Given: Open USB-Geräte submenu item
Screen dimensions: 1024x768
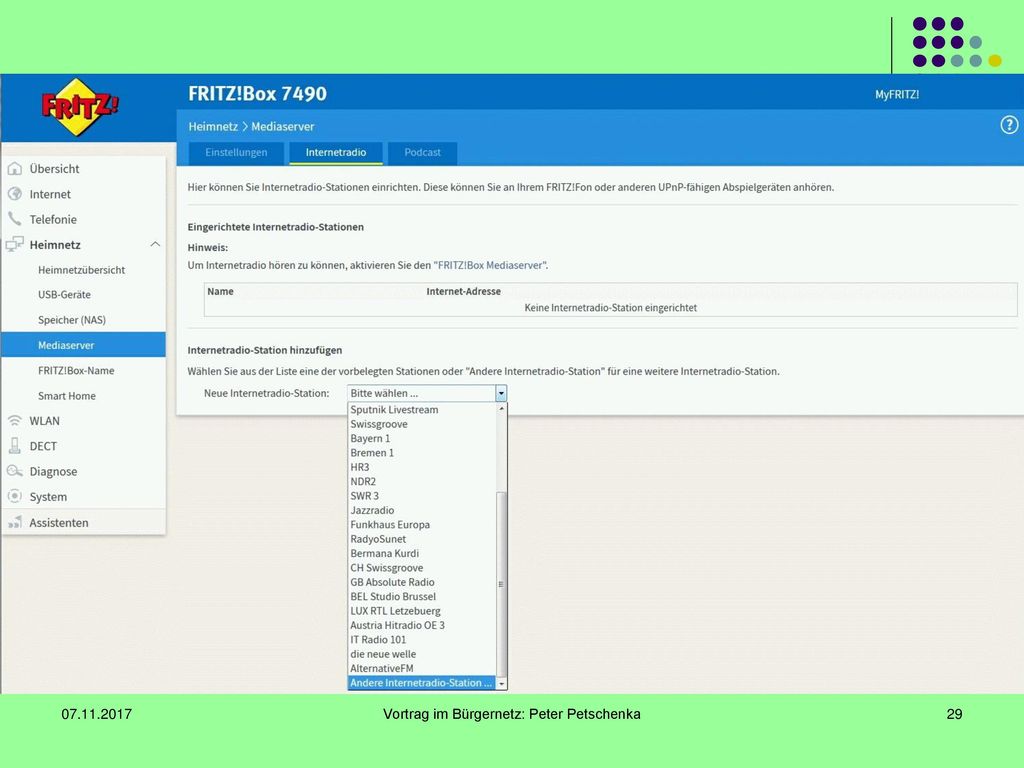Looking at the screenshot, I should [64, 295].
